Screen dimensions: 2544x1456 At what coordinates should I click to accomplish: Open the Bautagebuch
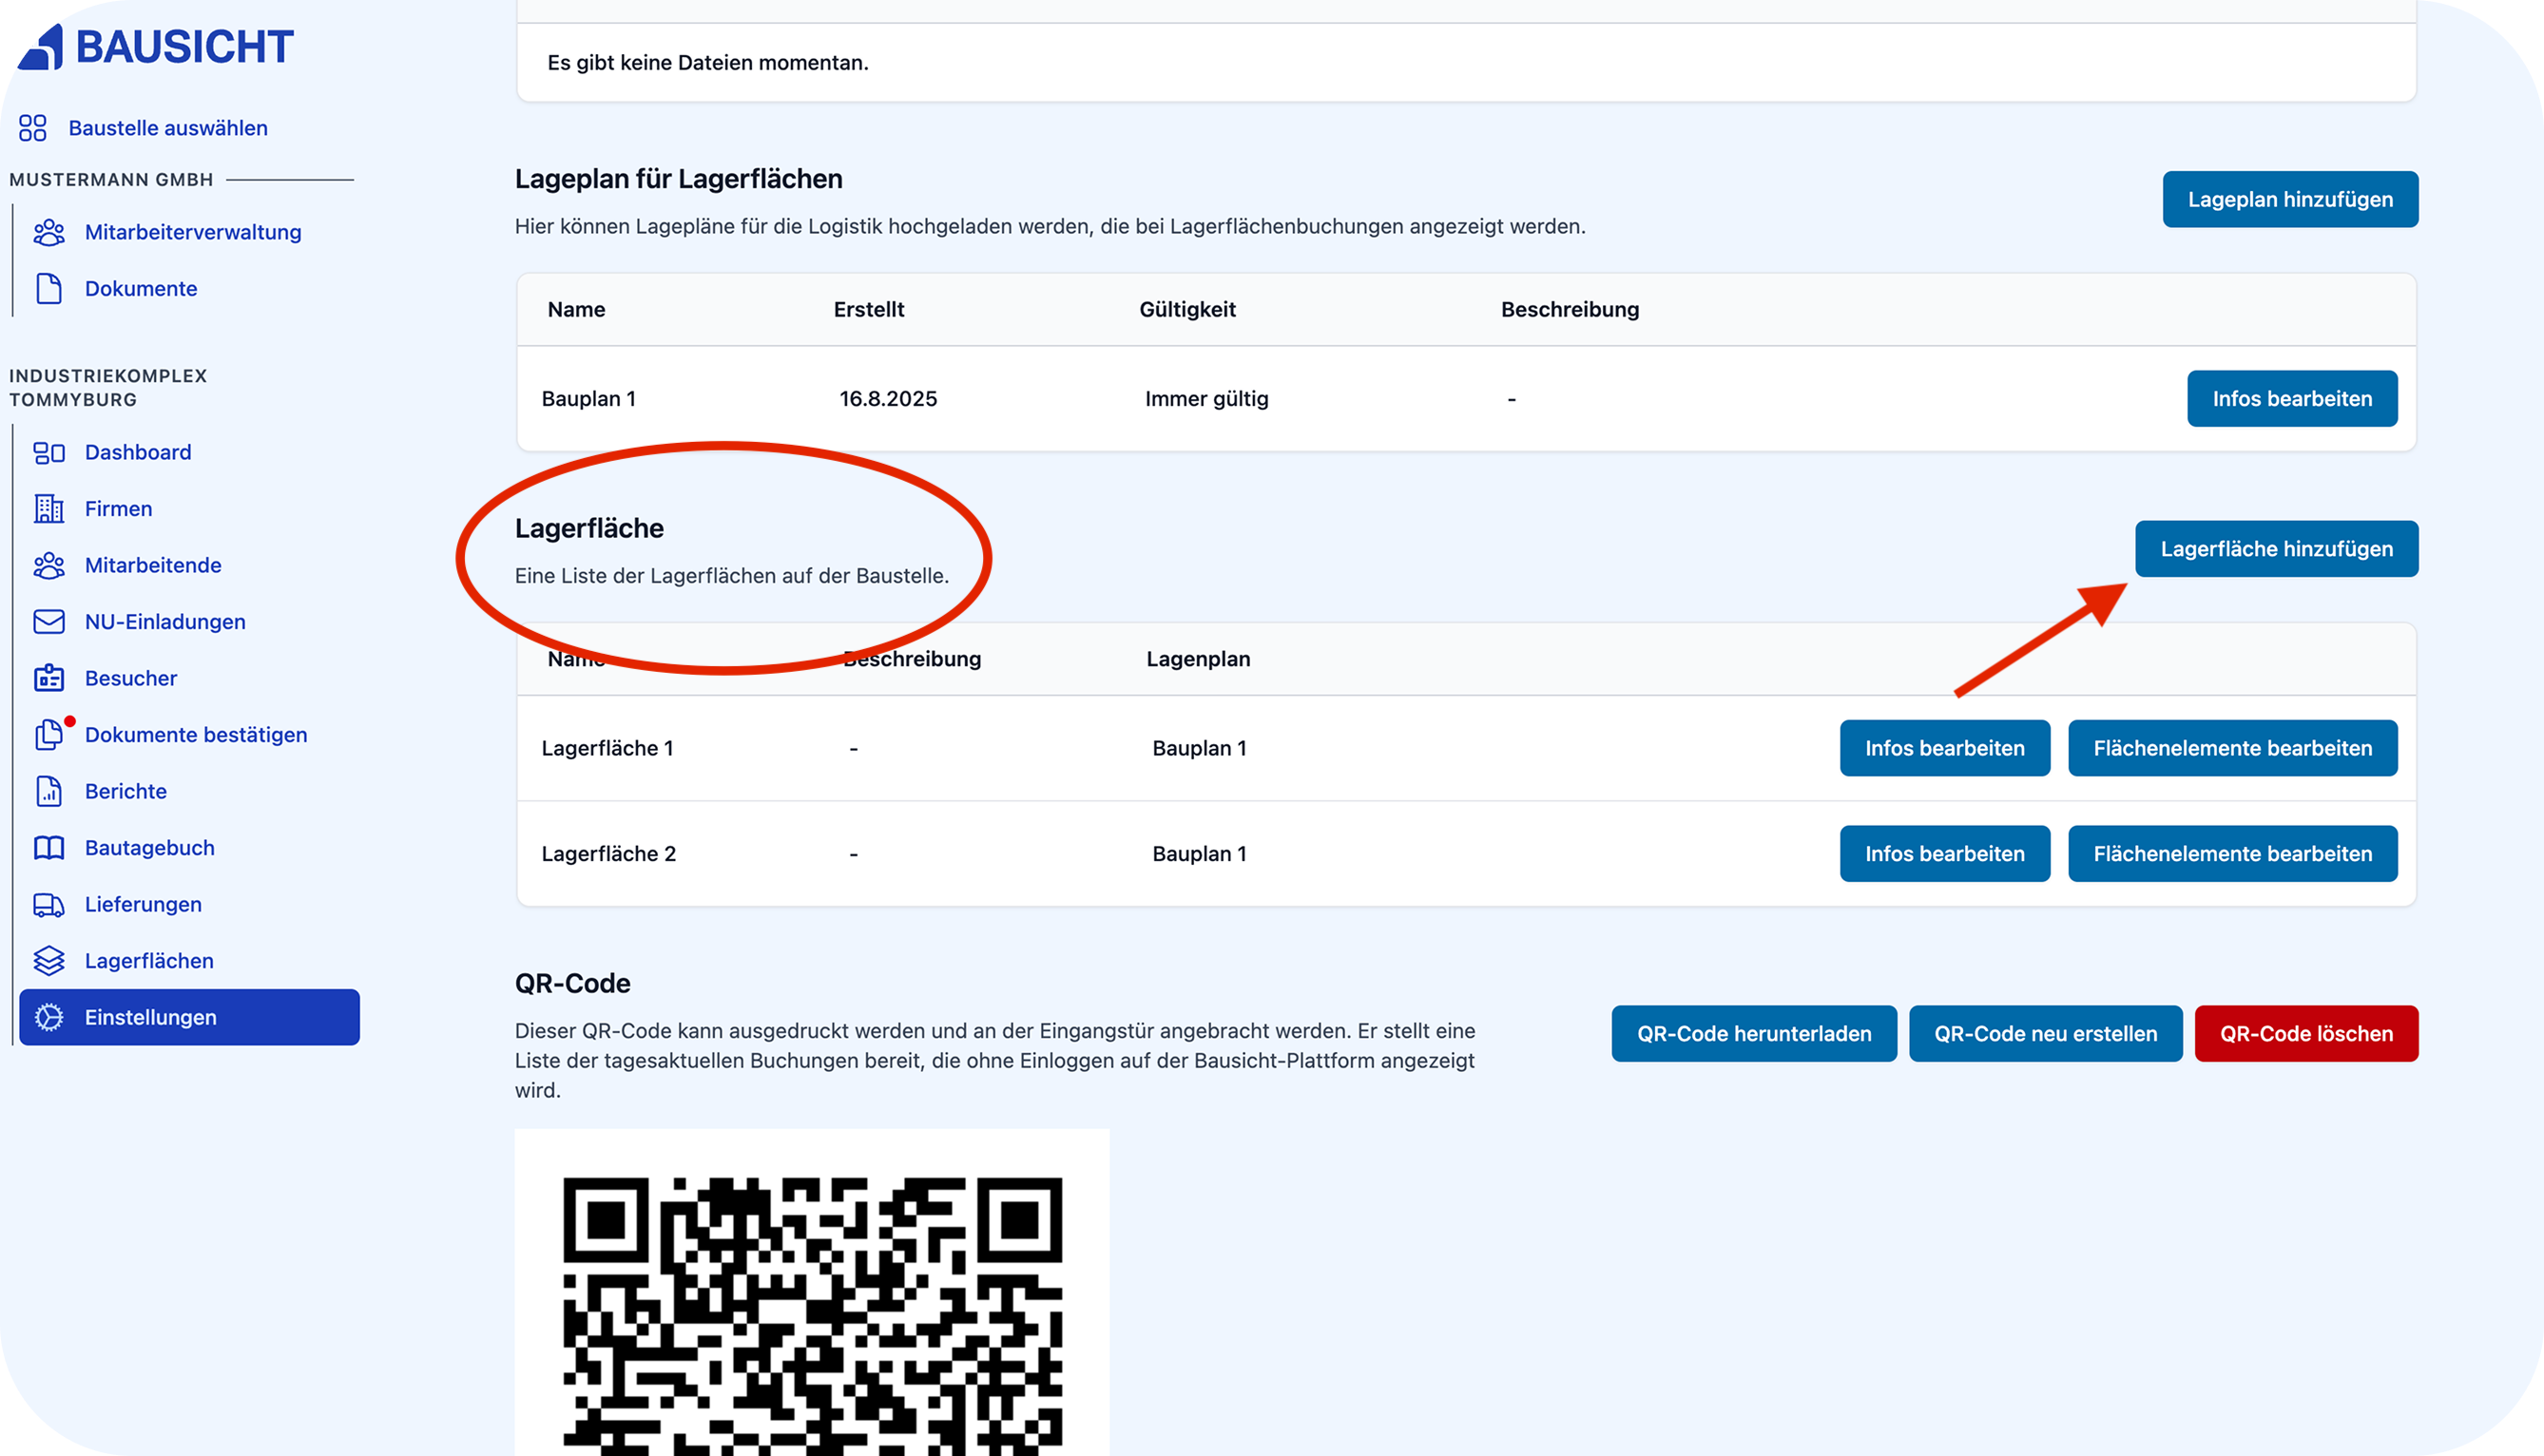pyautogui.click(x=150, y=848)
